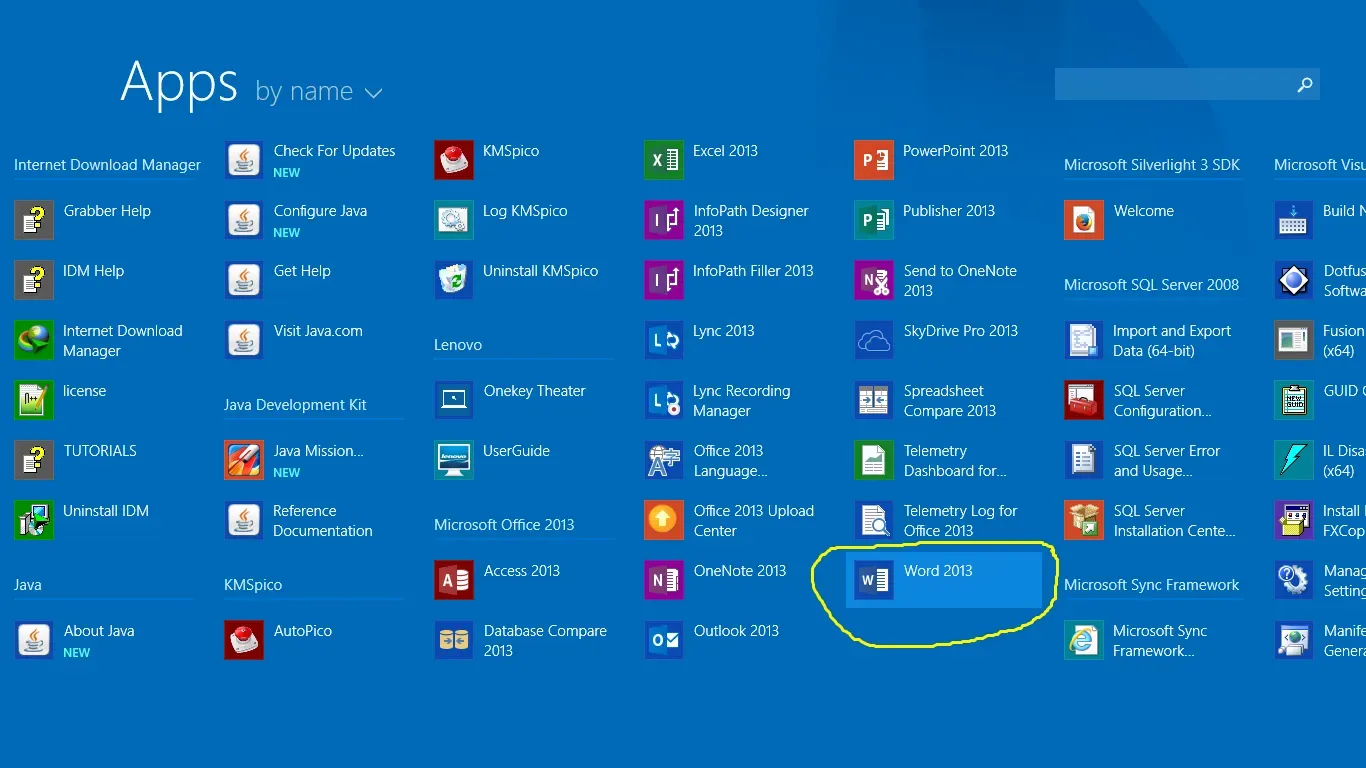Click the Microsoft Sync Framework group header
The image size is (1366, 768).
1151,585
